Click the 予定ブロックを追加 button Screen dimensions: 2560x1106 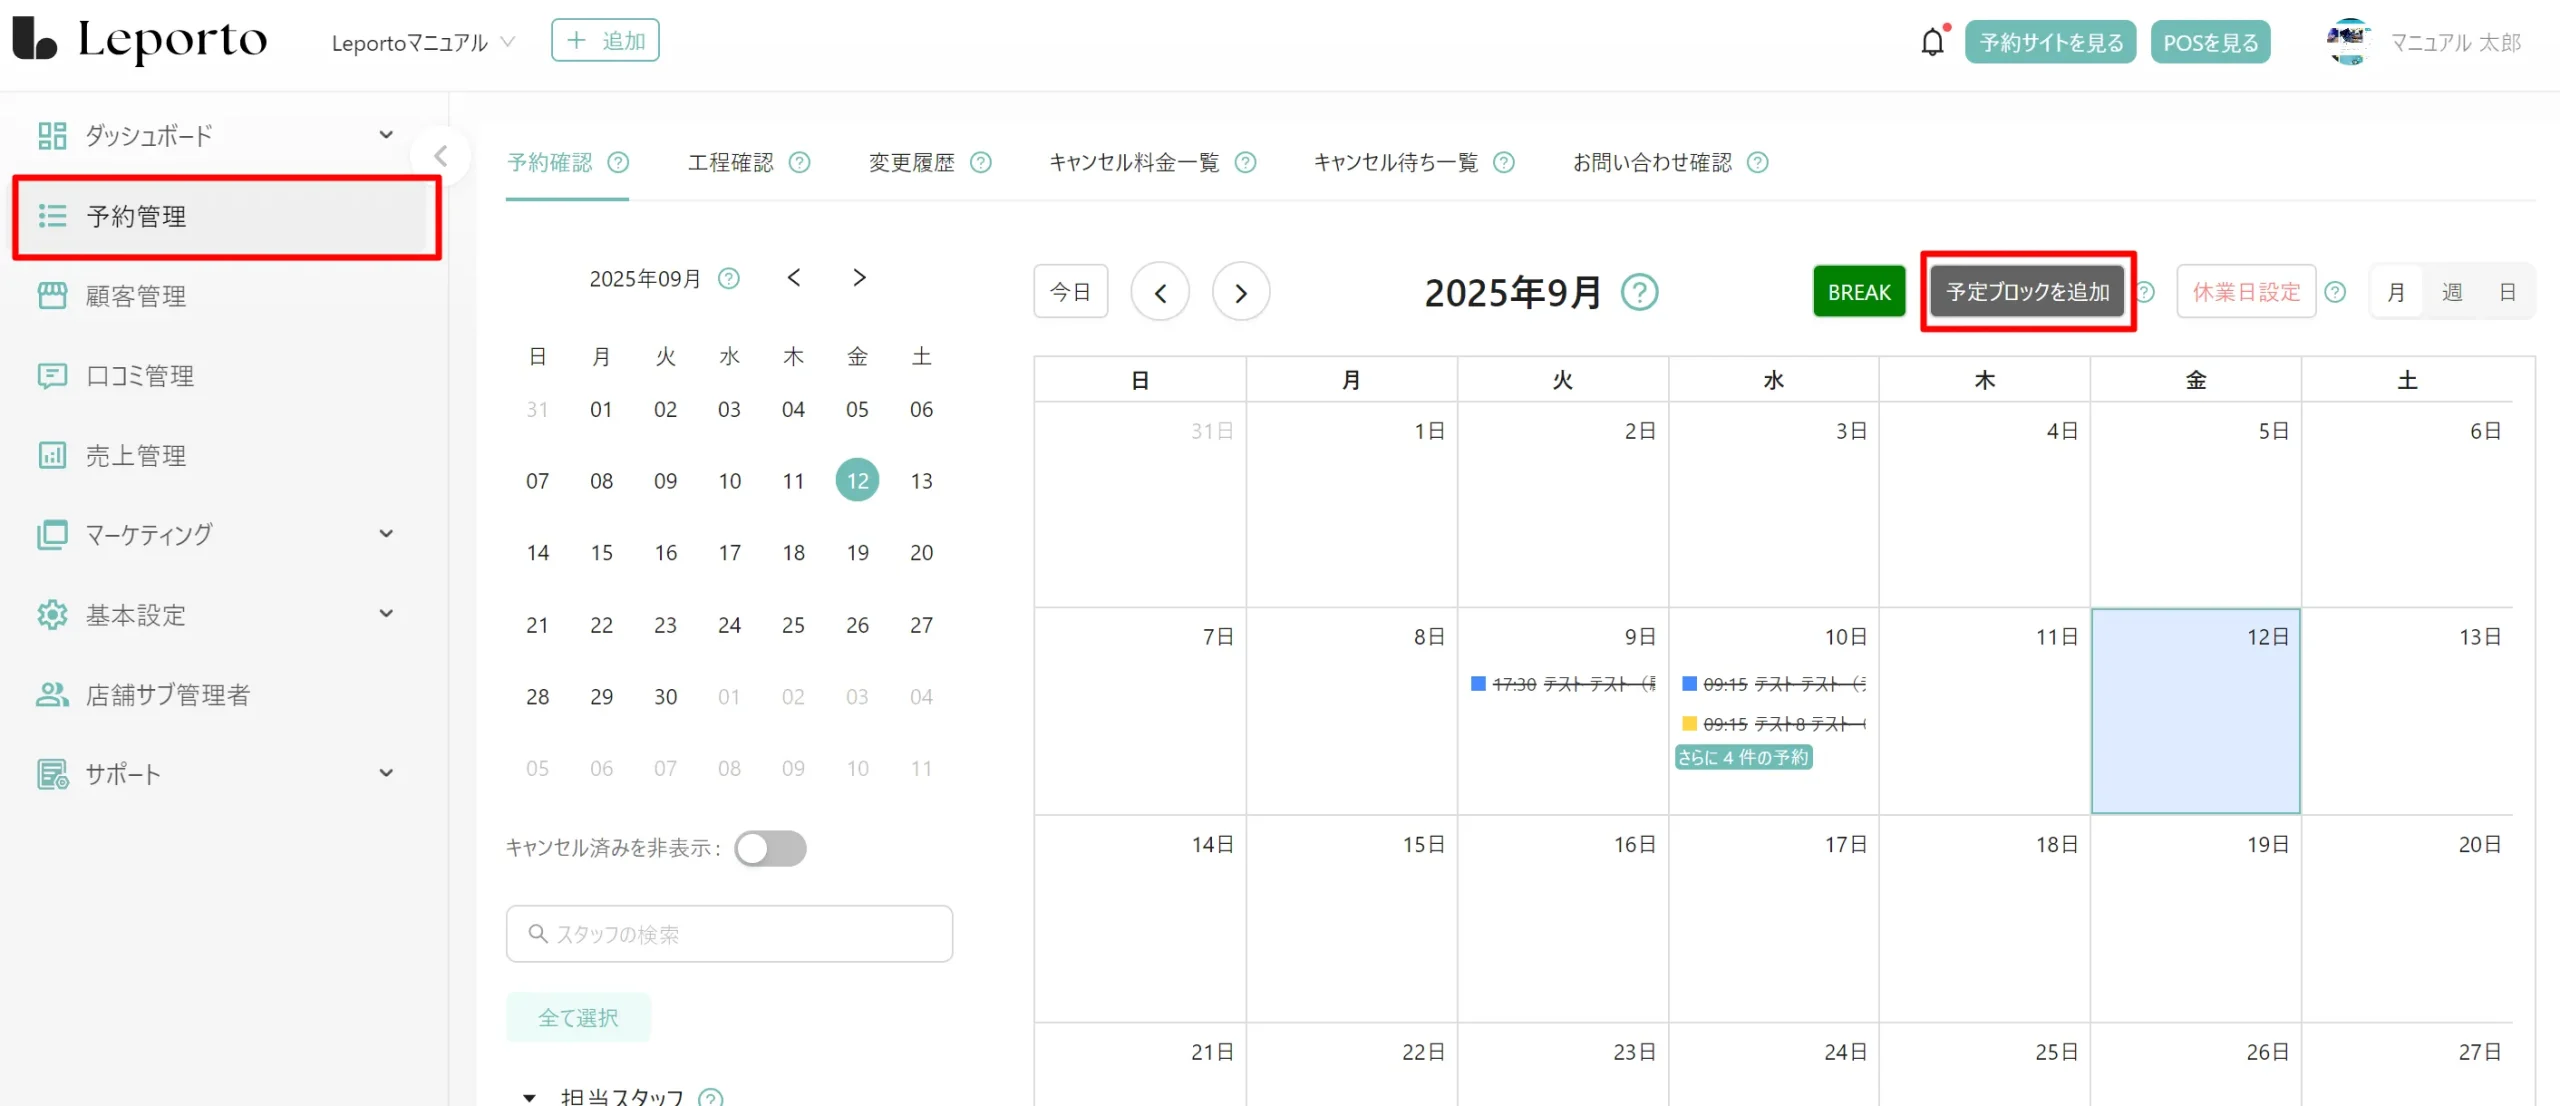coord(2027,292)
